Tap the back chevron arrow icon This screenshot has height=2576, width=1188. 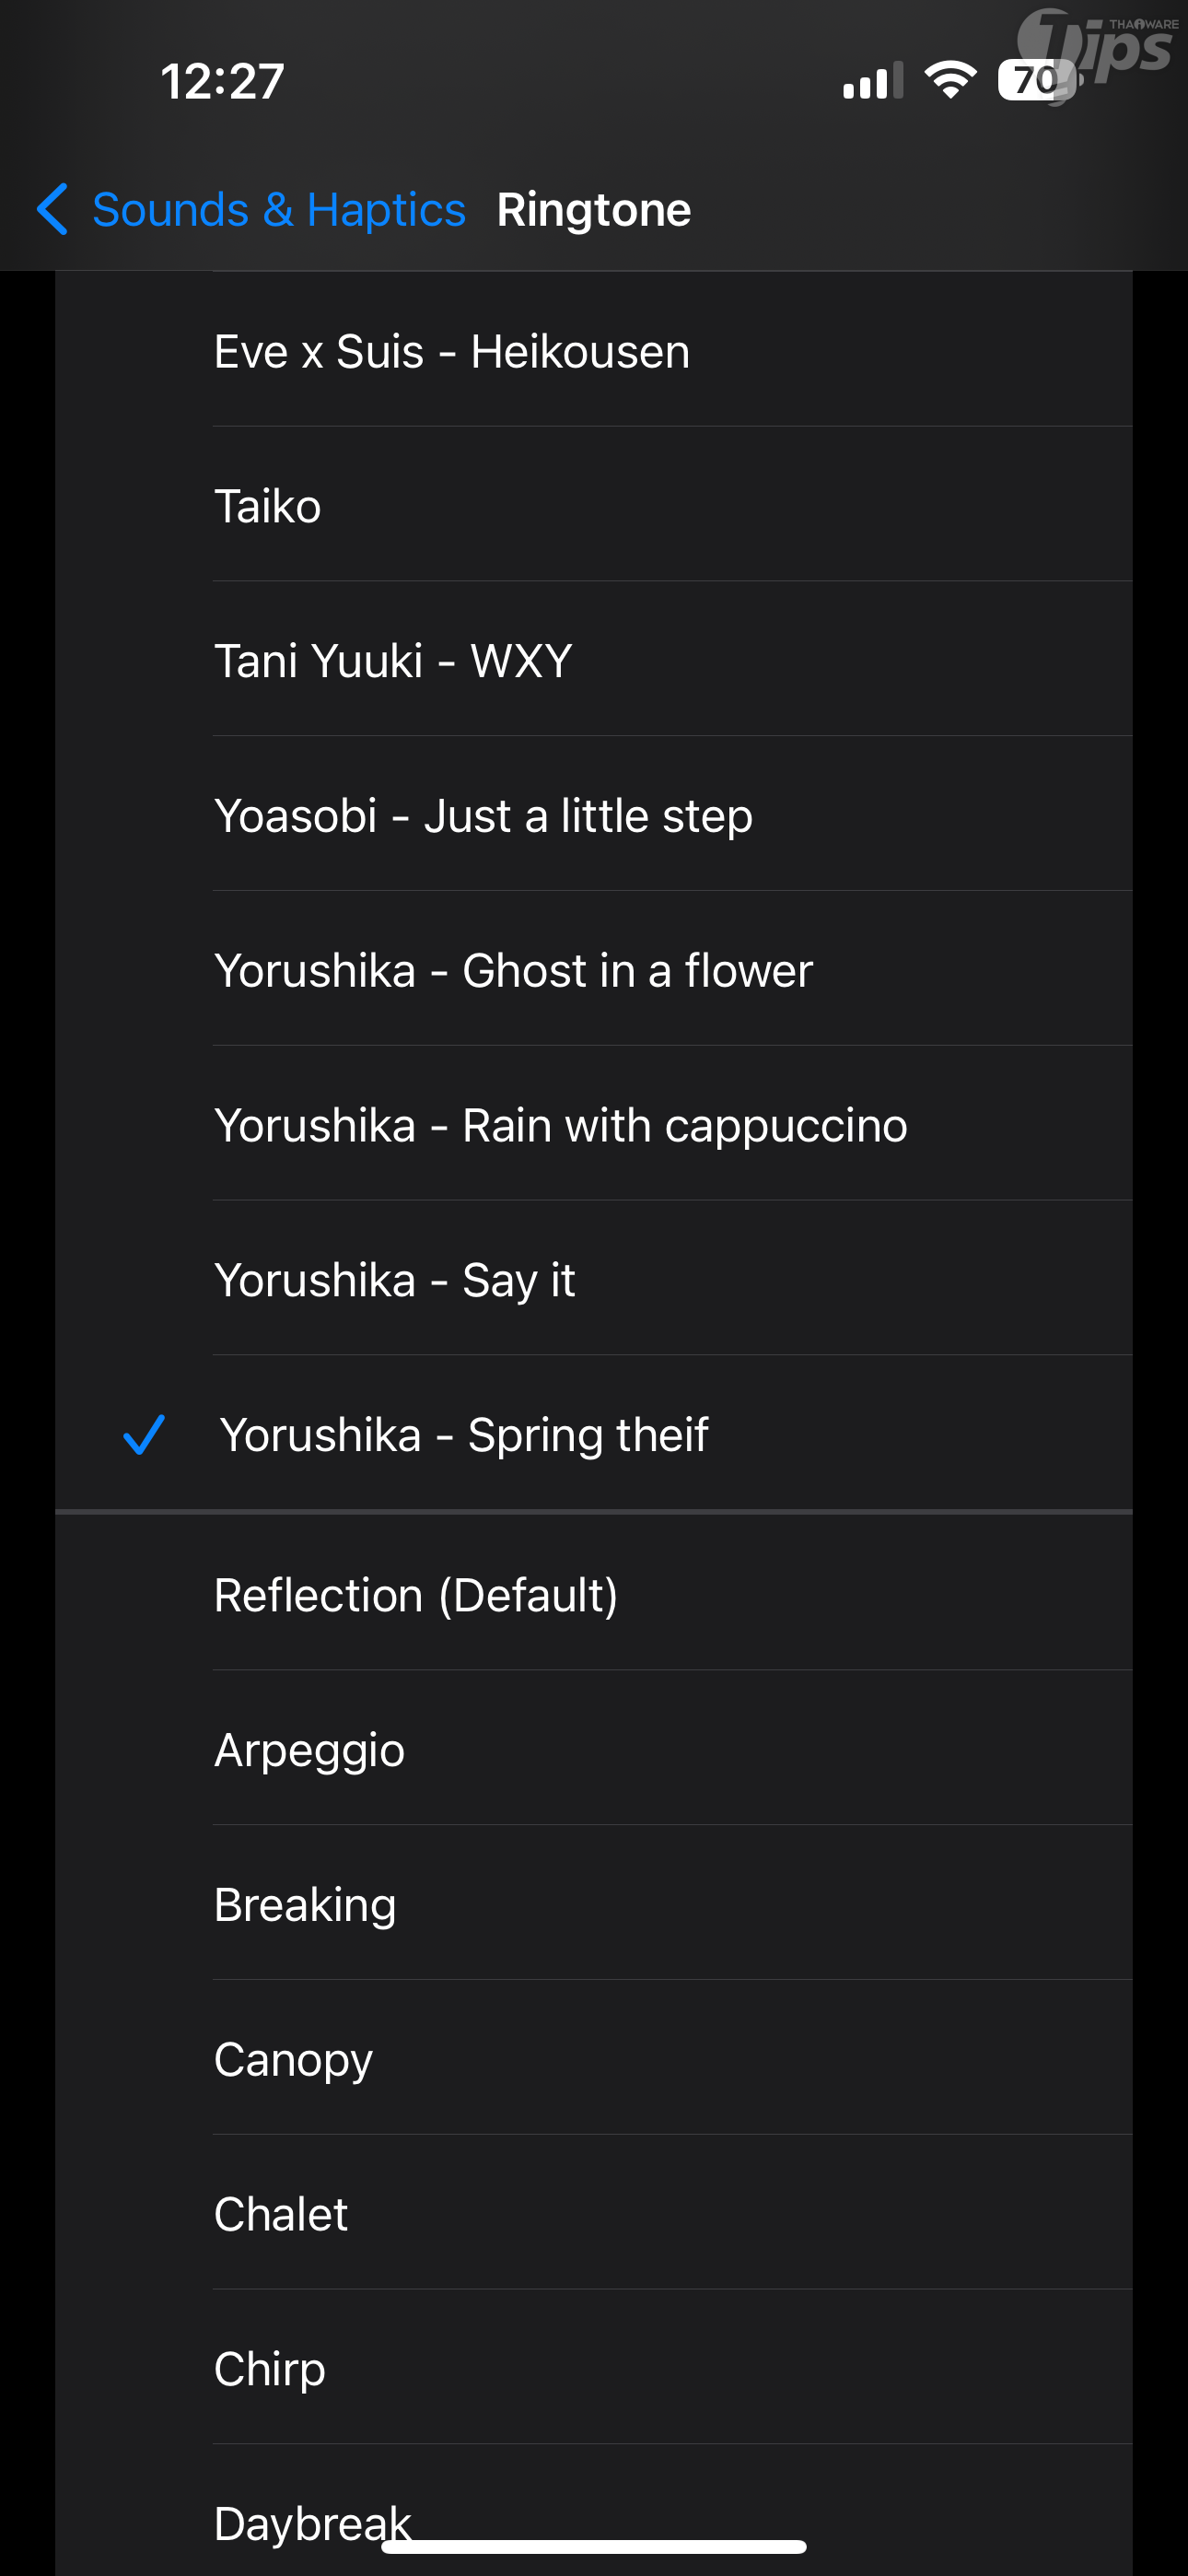pyautogui.click(x=52, y=209)
